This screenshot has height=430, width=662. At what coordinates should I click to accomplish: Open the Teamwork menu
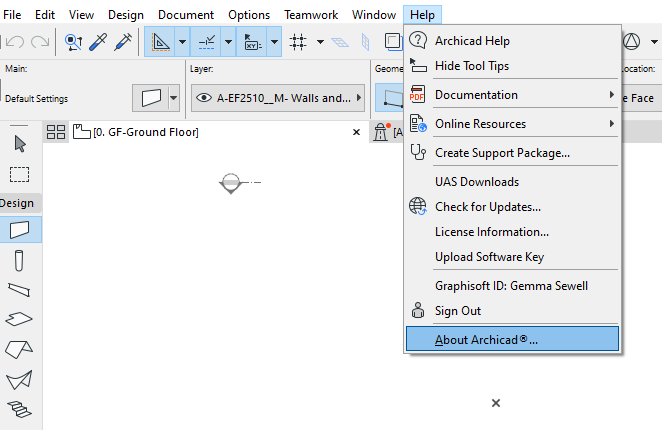tap(311, 15)
